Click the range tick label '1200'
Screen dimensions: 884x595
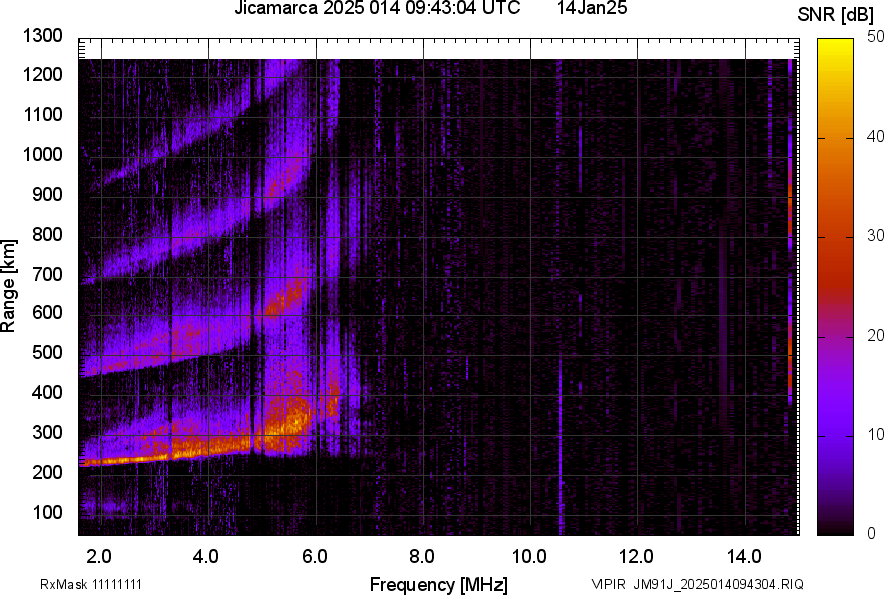point(42,74)
